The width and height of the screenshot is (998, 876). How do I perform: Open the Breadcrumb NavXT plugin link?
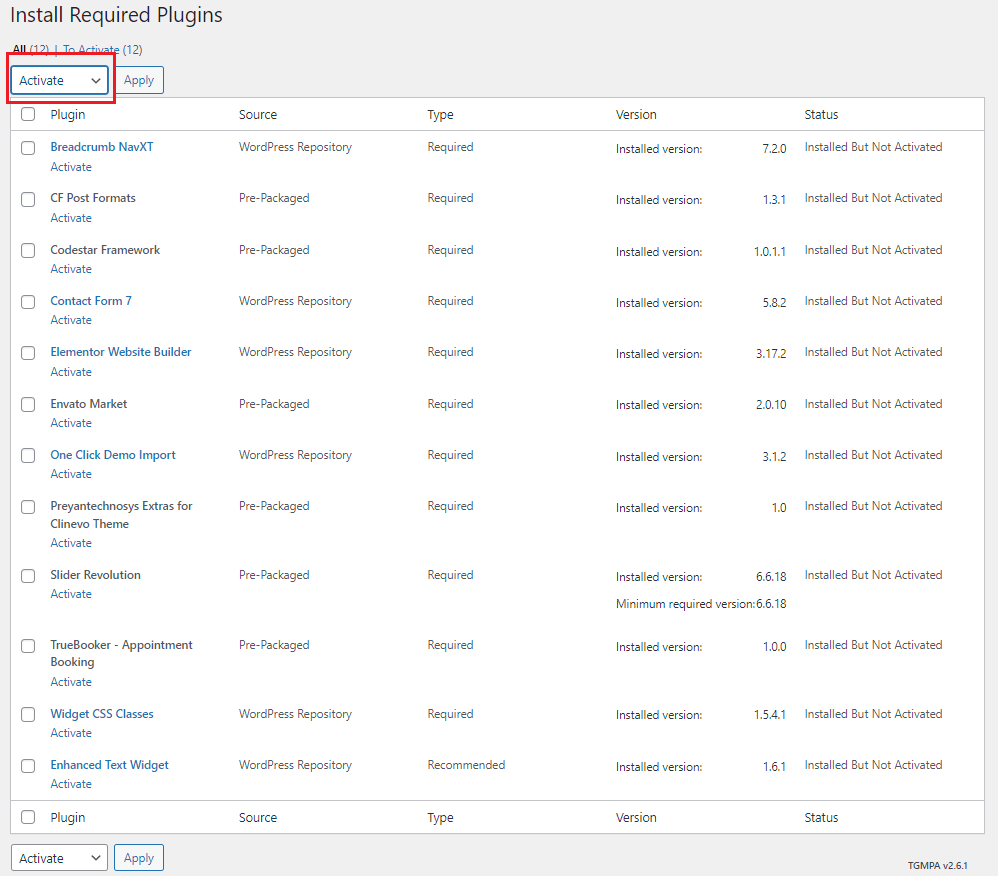pyautogui.click(x=102, y=146)
